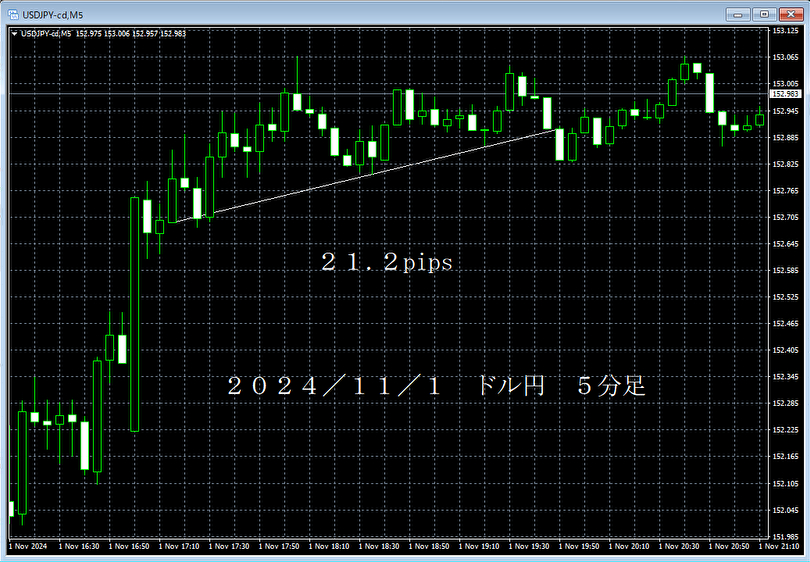Click the 1 Nov 18:30 time axis label
This screenshot has width=810, height=562.
379,547
